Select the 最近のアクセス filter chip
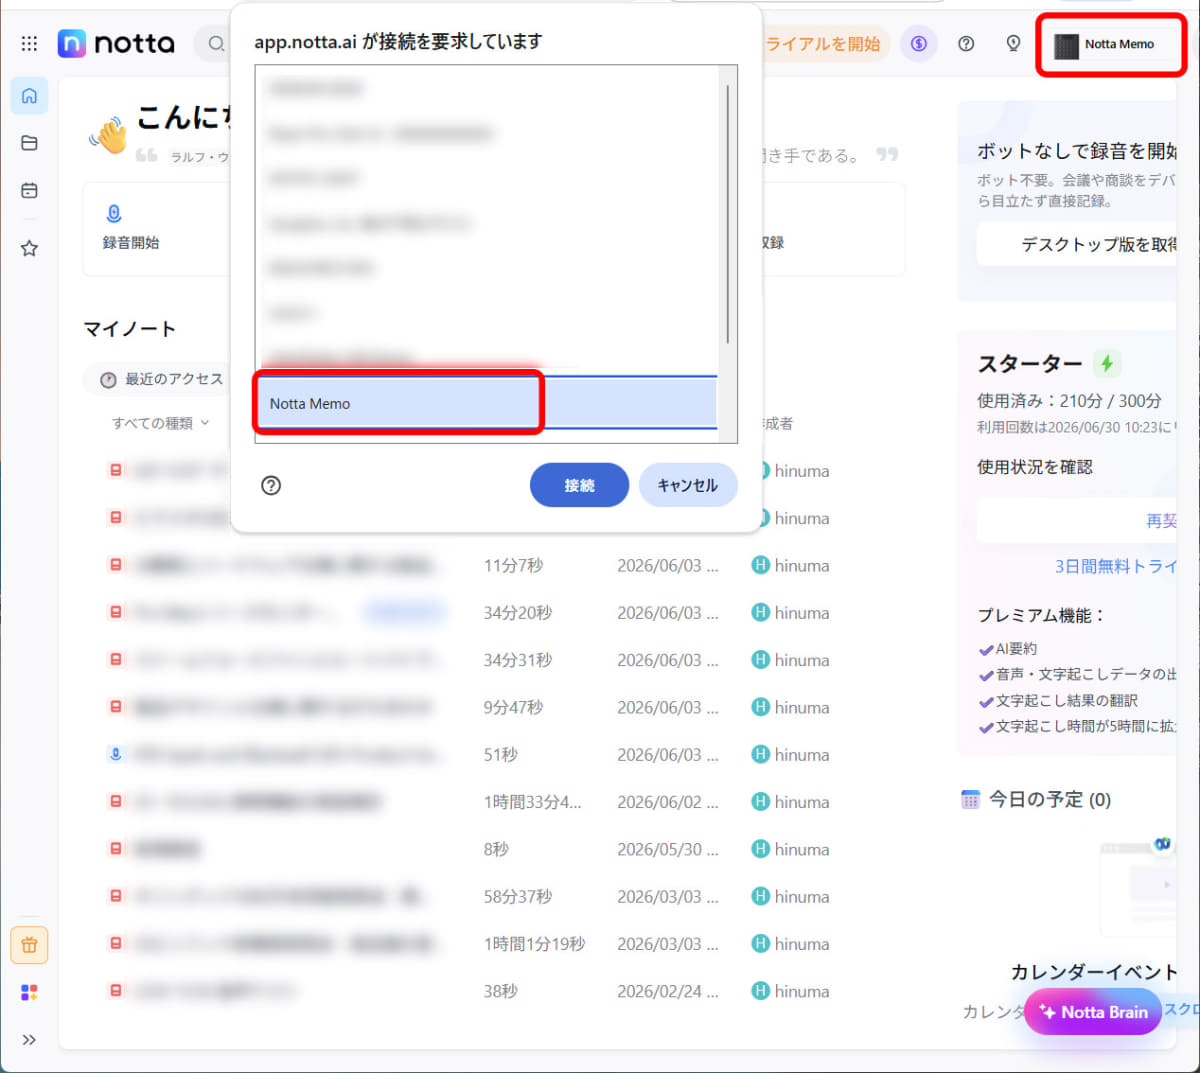Screen dimensions: 1200x1073 (162, 379)
